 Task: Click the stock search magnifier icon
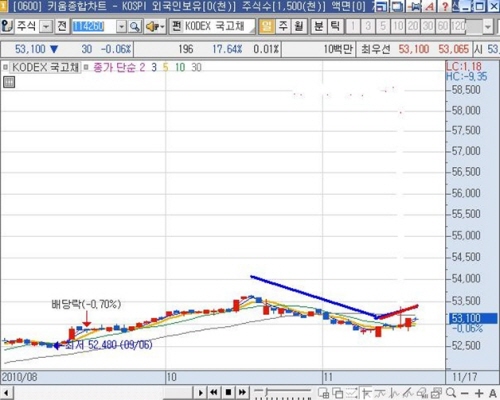tap(135, 26)
